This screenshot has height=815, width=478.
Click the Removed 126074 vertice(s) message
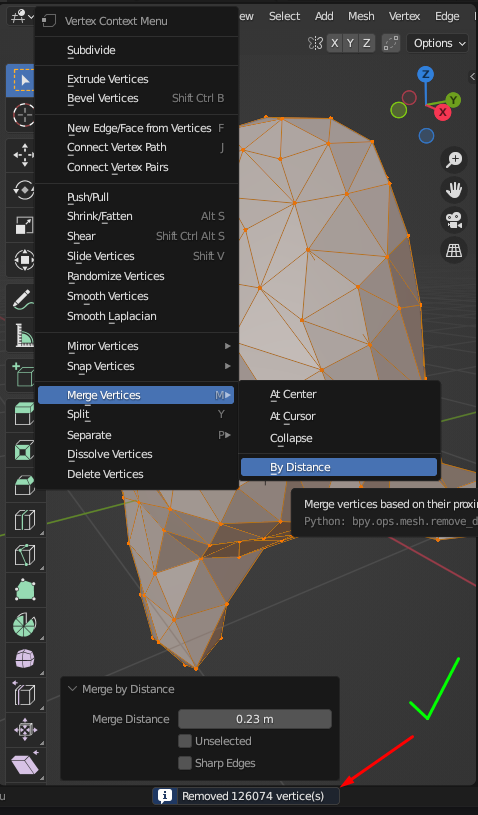tap(253, 796)
